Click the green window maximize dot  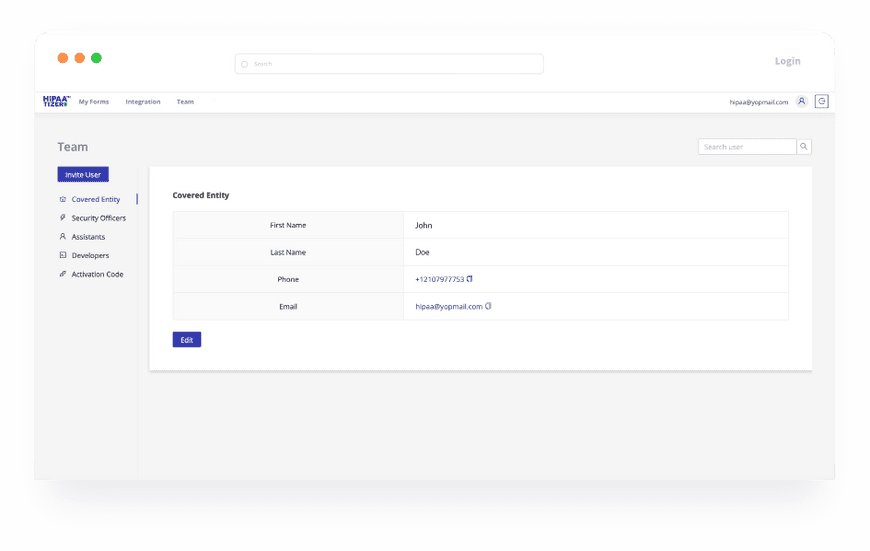[x=96, y=58]
